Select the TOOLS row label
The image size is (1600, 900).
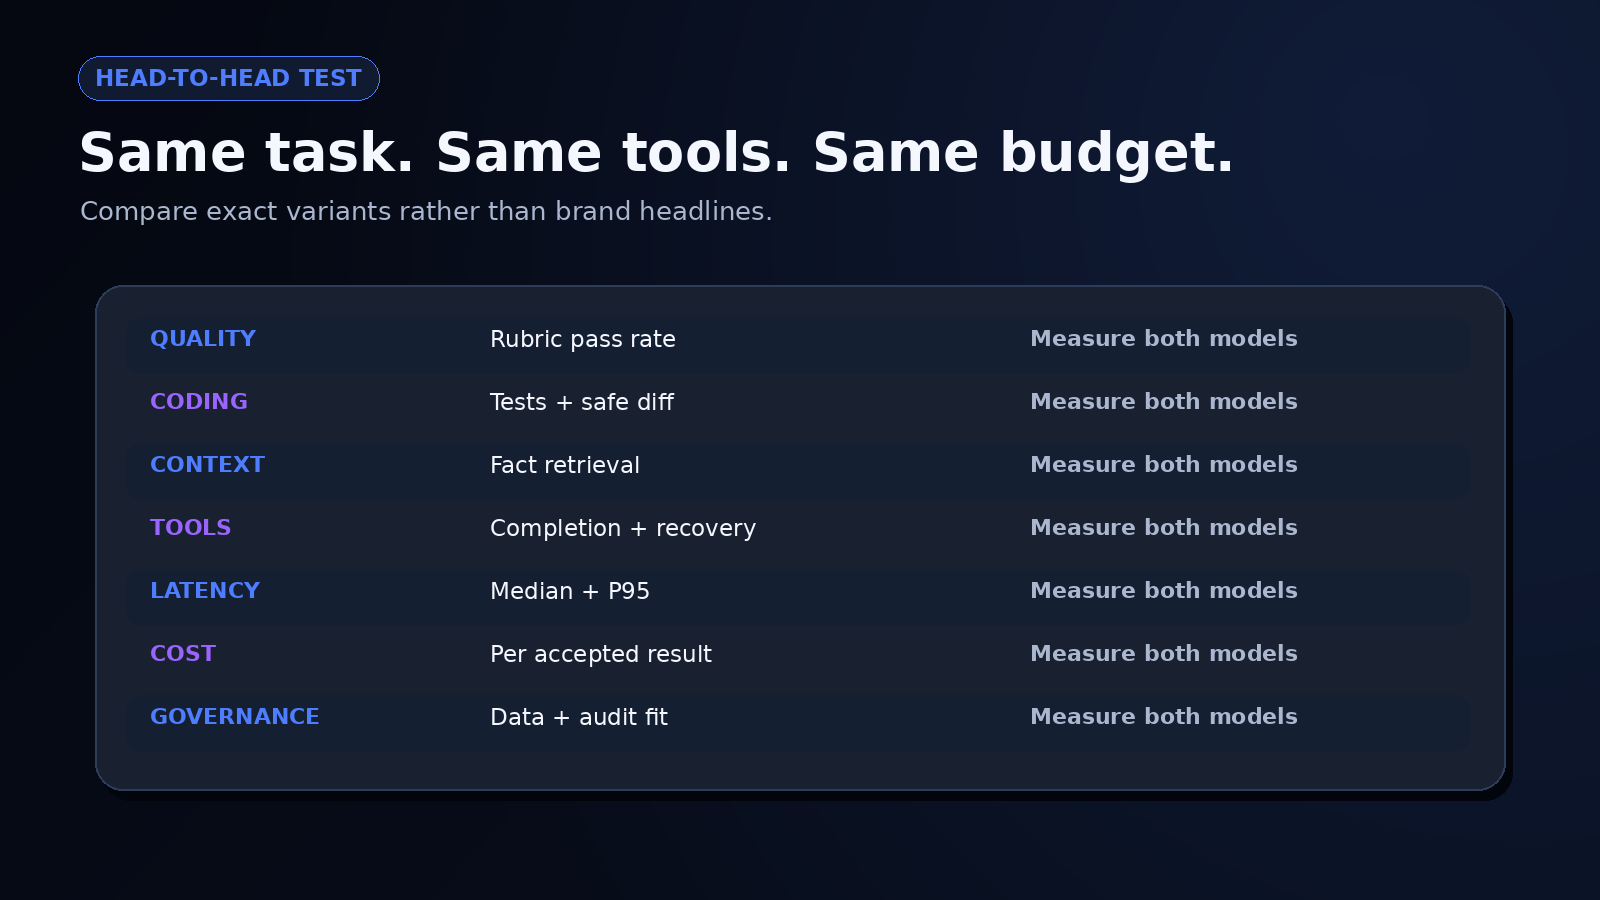point(190,528)
